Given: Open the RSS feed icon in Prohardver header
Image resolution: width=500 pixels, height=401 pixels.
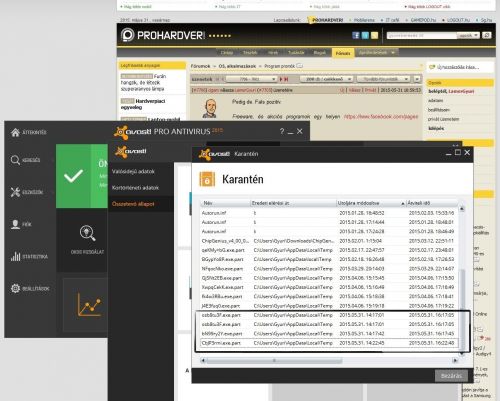Looking at the screenshot, I should point(374,35).
